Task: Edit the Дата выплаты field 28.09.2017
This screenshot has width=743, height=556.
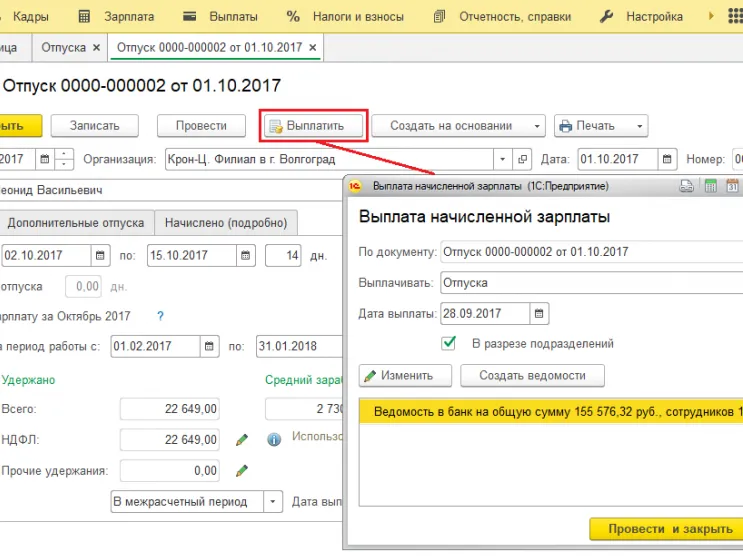Action: tap(485, 314)
